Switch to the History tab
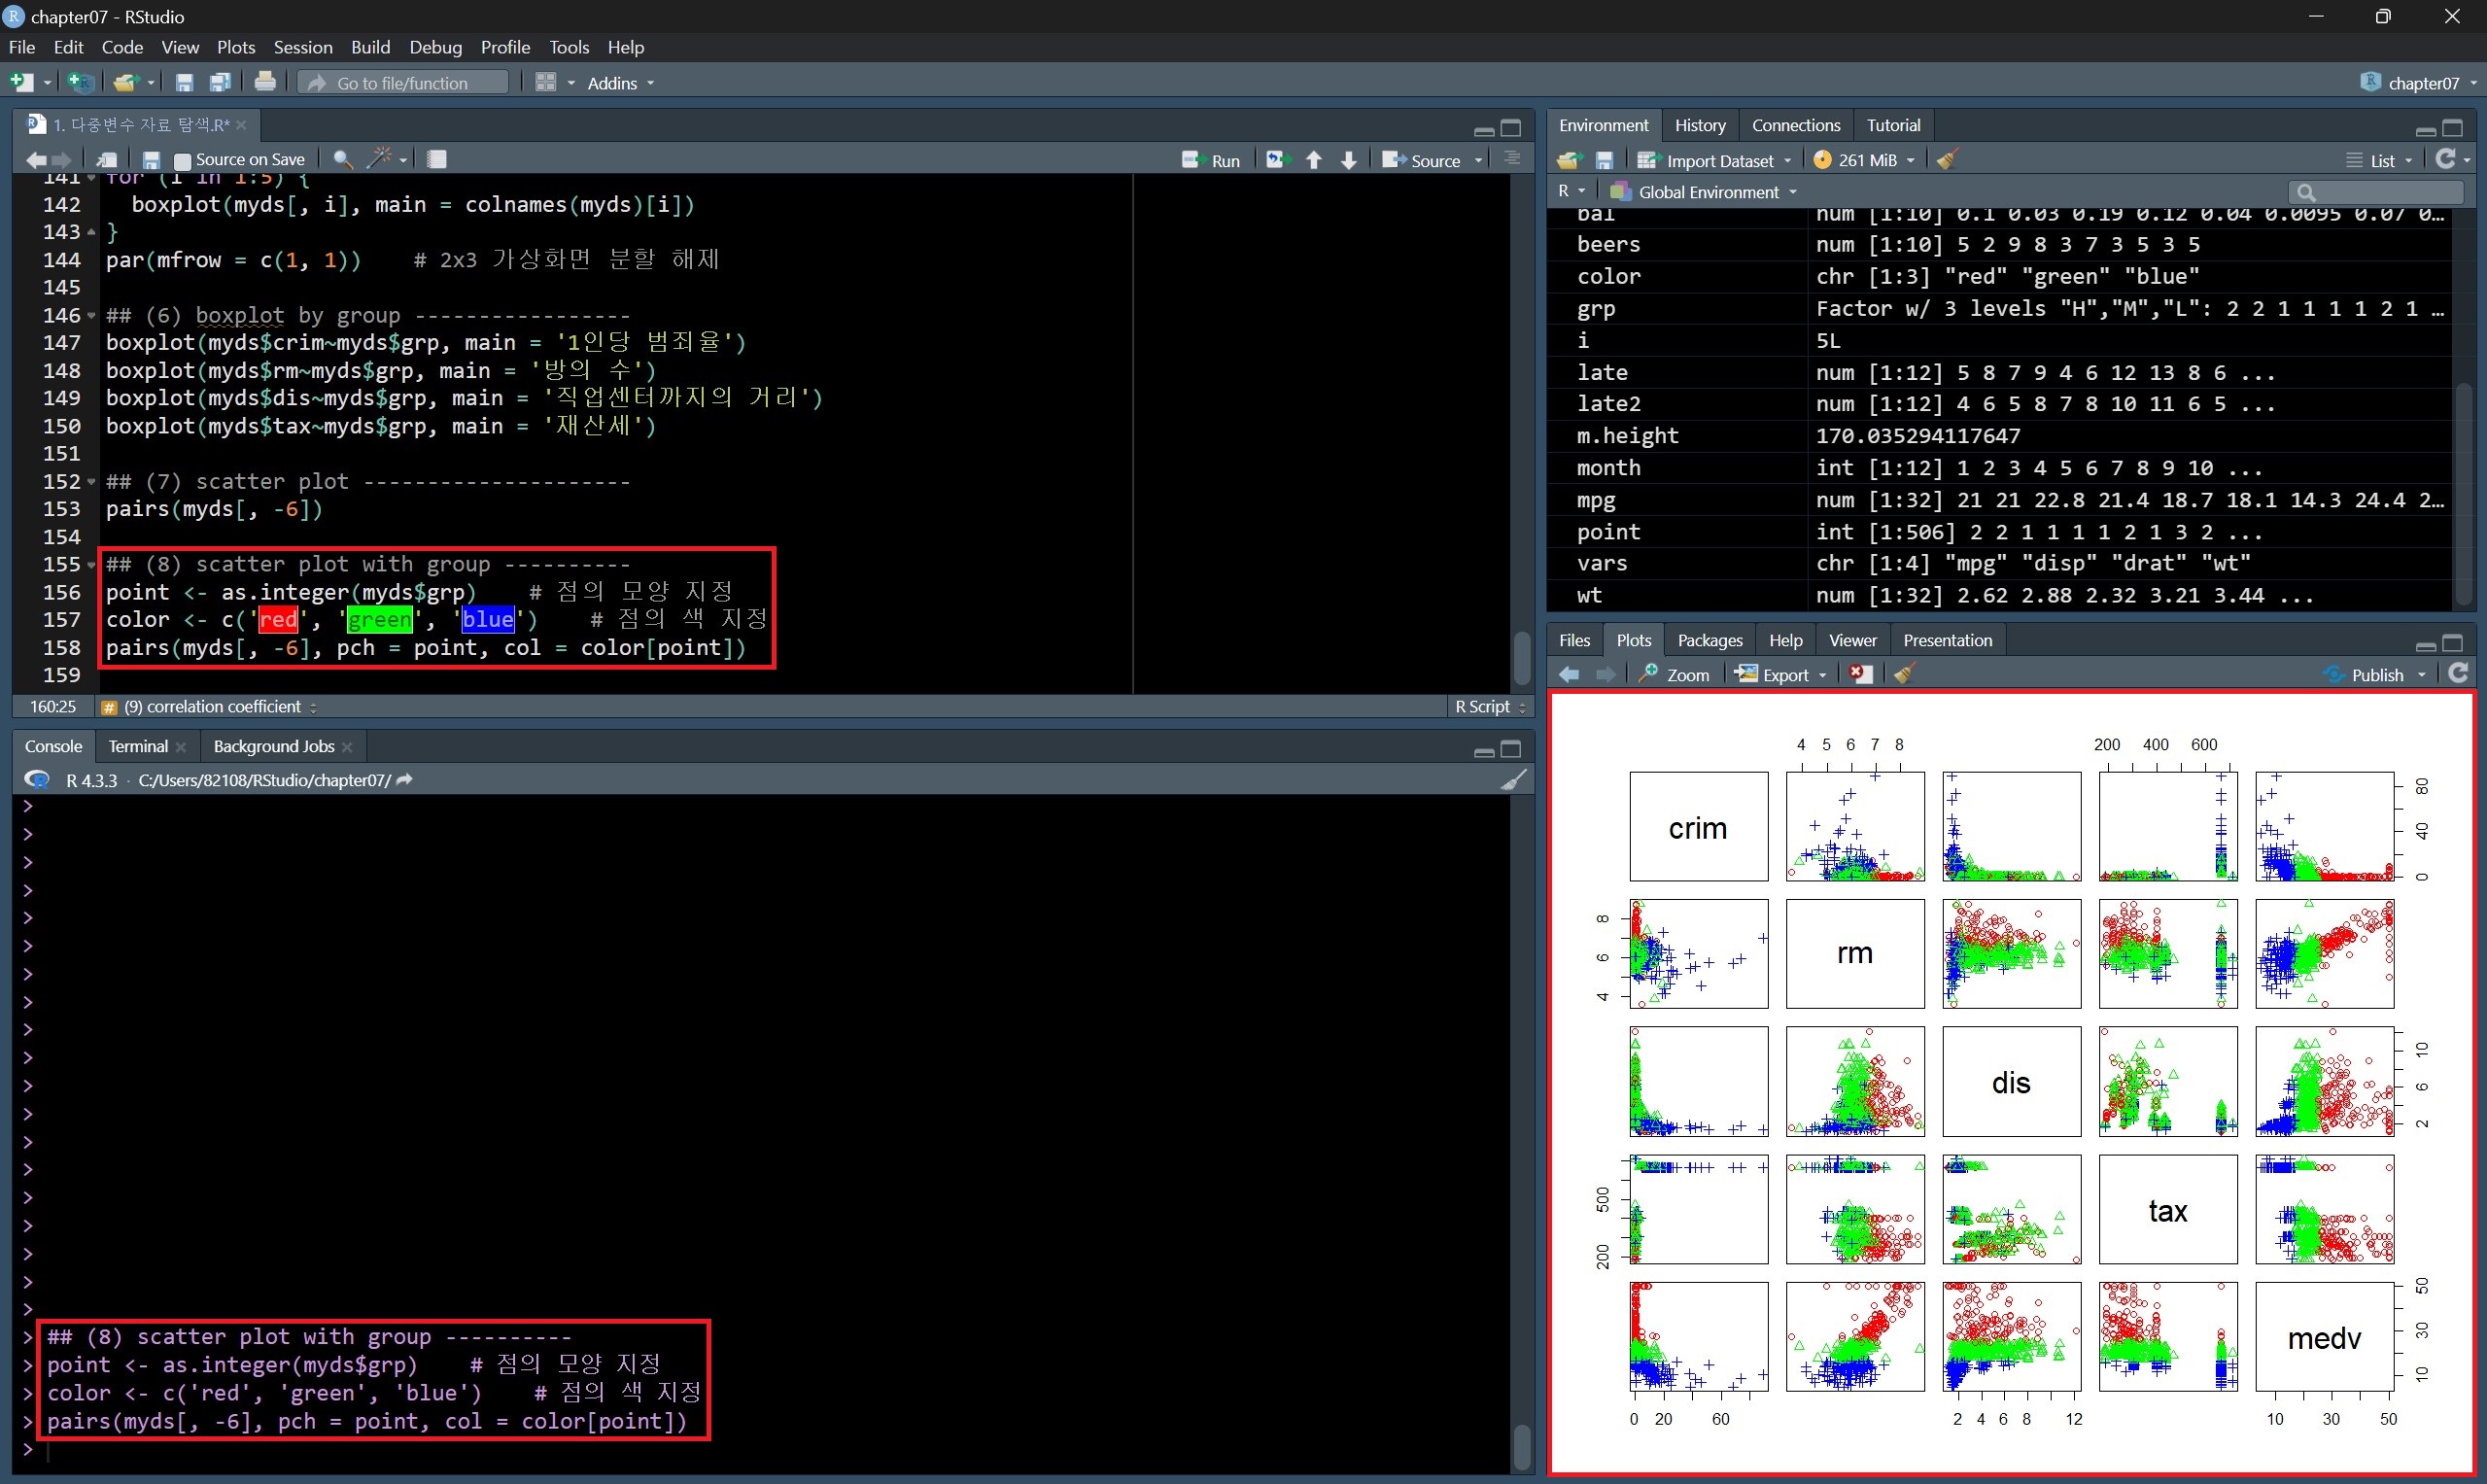Screen dimensions: 2487x1484 click(1699, 125)
